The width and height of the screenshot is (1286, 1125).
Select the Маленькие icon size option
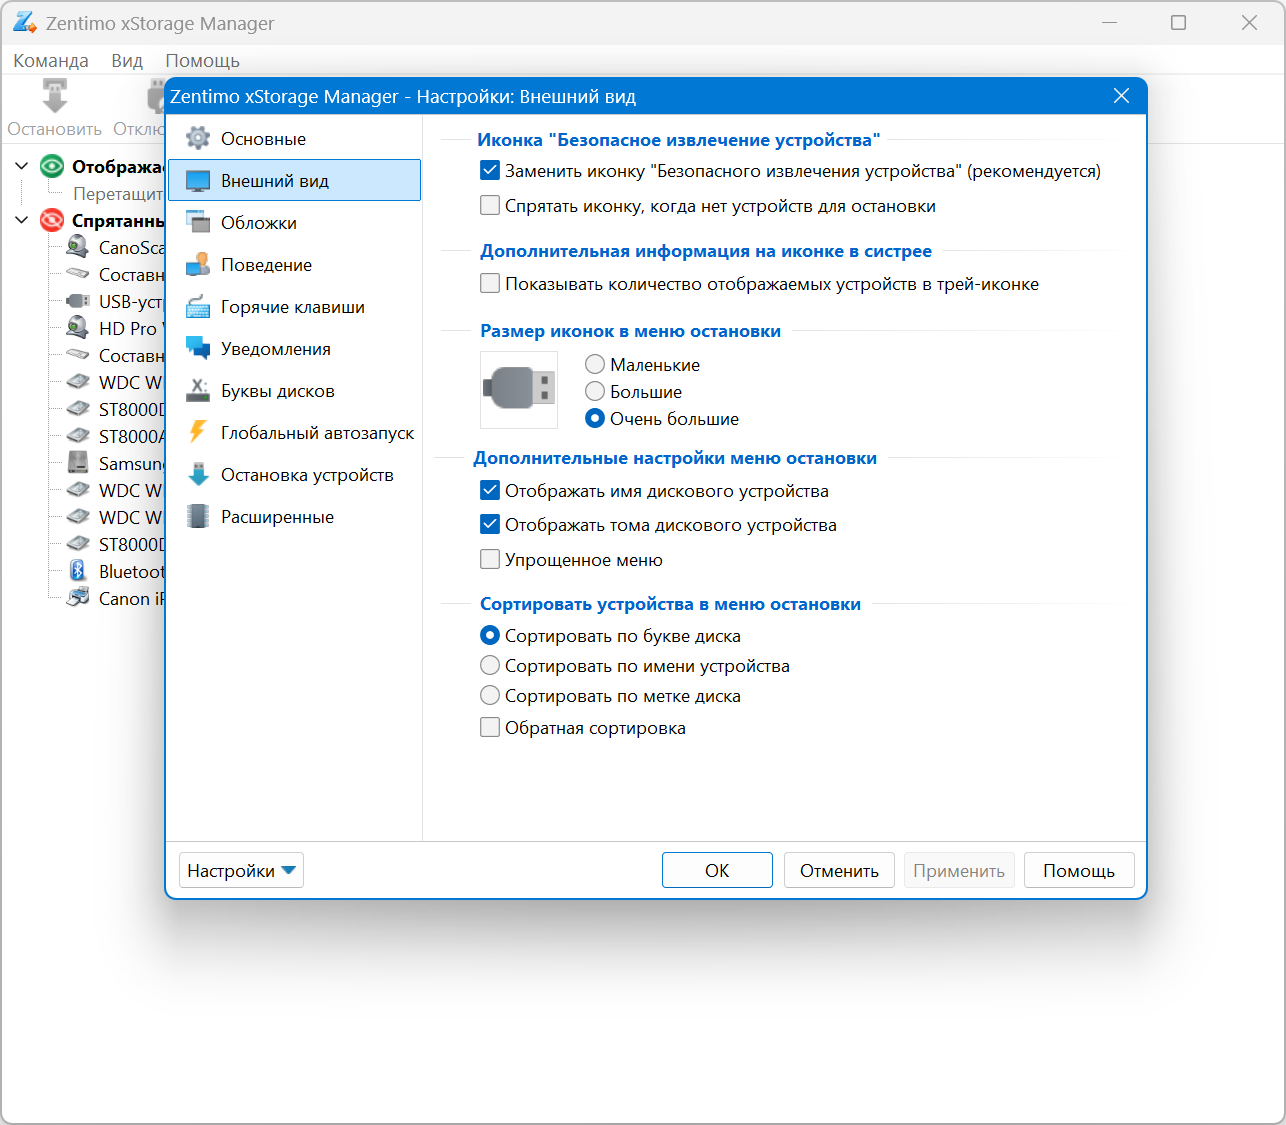(x=595, y=365)
